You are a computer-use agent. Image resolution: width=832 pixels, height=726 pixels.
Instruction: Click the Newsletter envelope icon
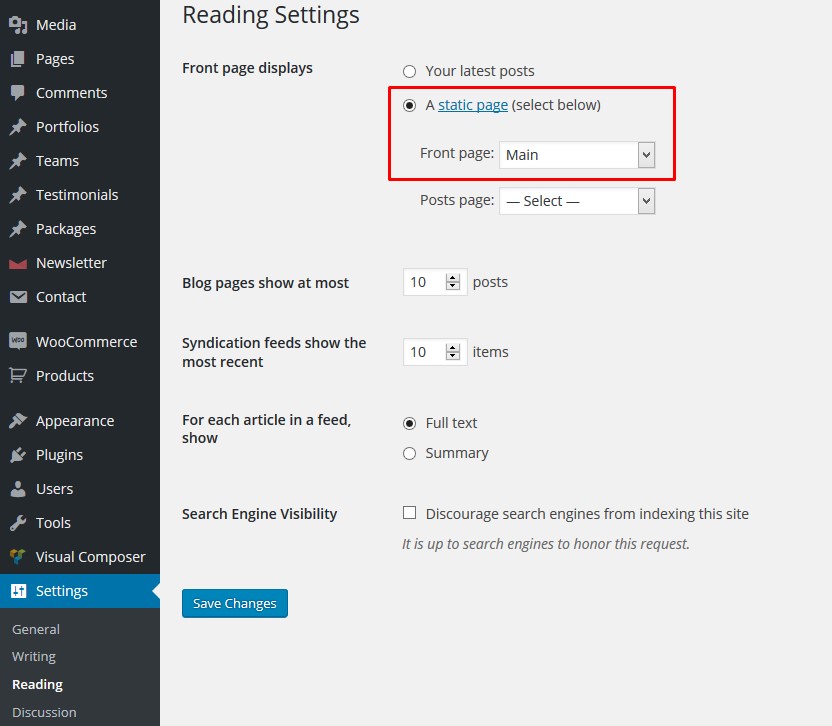[x=18, y=263]
